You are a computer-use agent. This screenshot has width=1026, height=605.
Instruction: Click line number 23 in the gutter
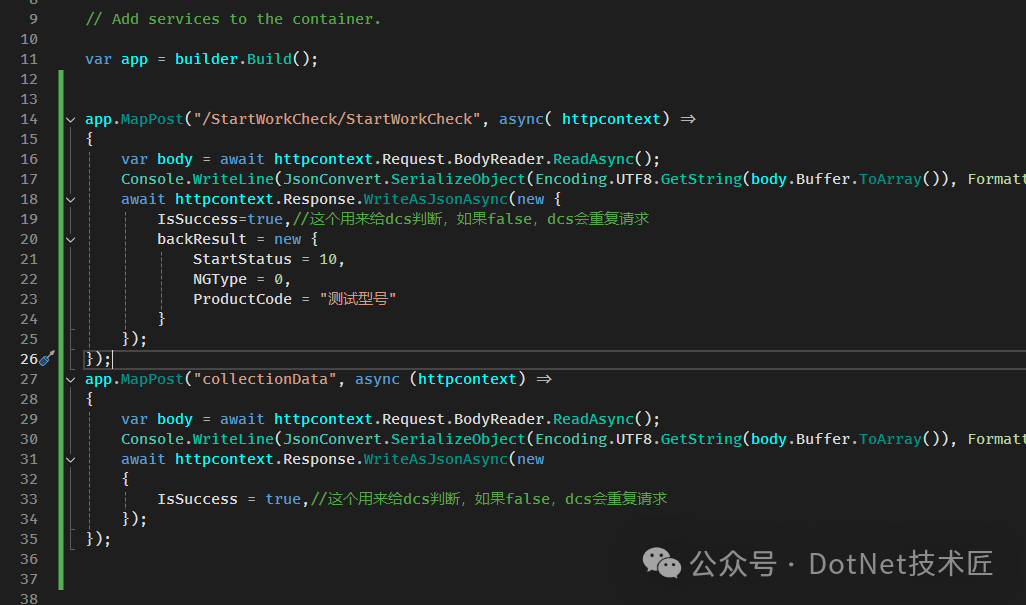(x=28, y=299)
